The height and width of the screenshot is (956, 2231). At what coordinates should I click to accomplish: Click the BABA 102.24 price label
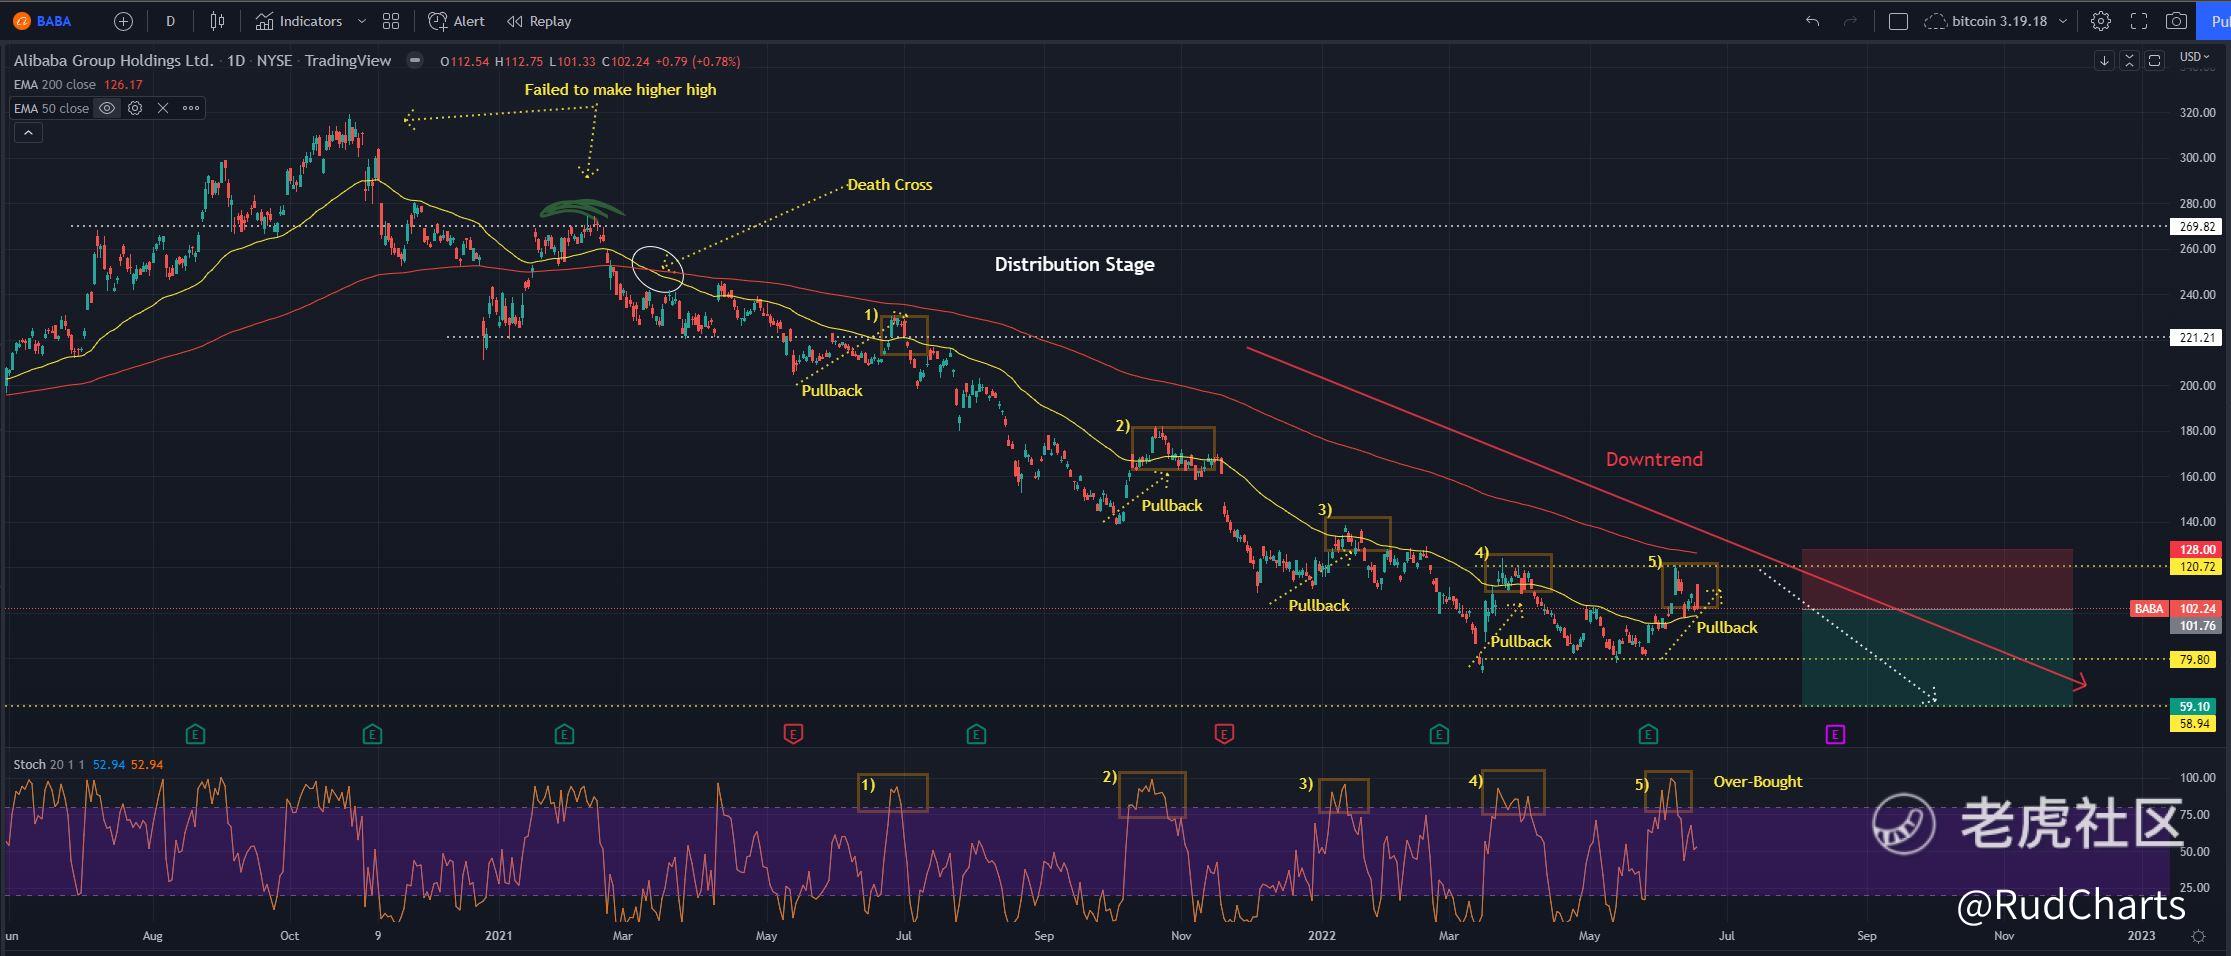[2175, 609]
